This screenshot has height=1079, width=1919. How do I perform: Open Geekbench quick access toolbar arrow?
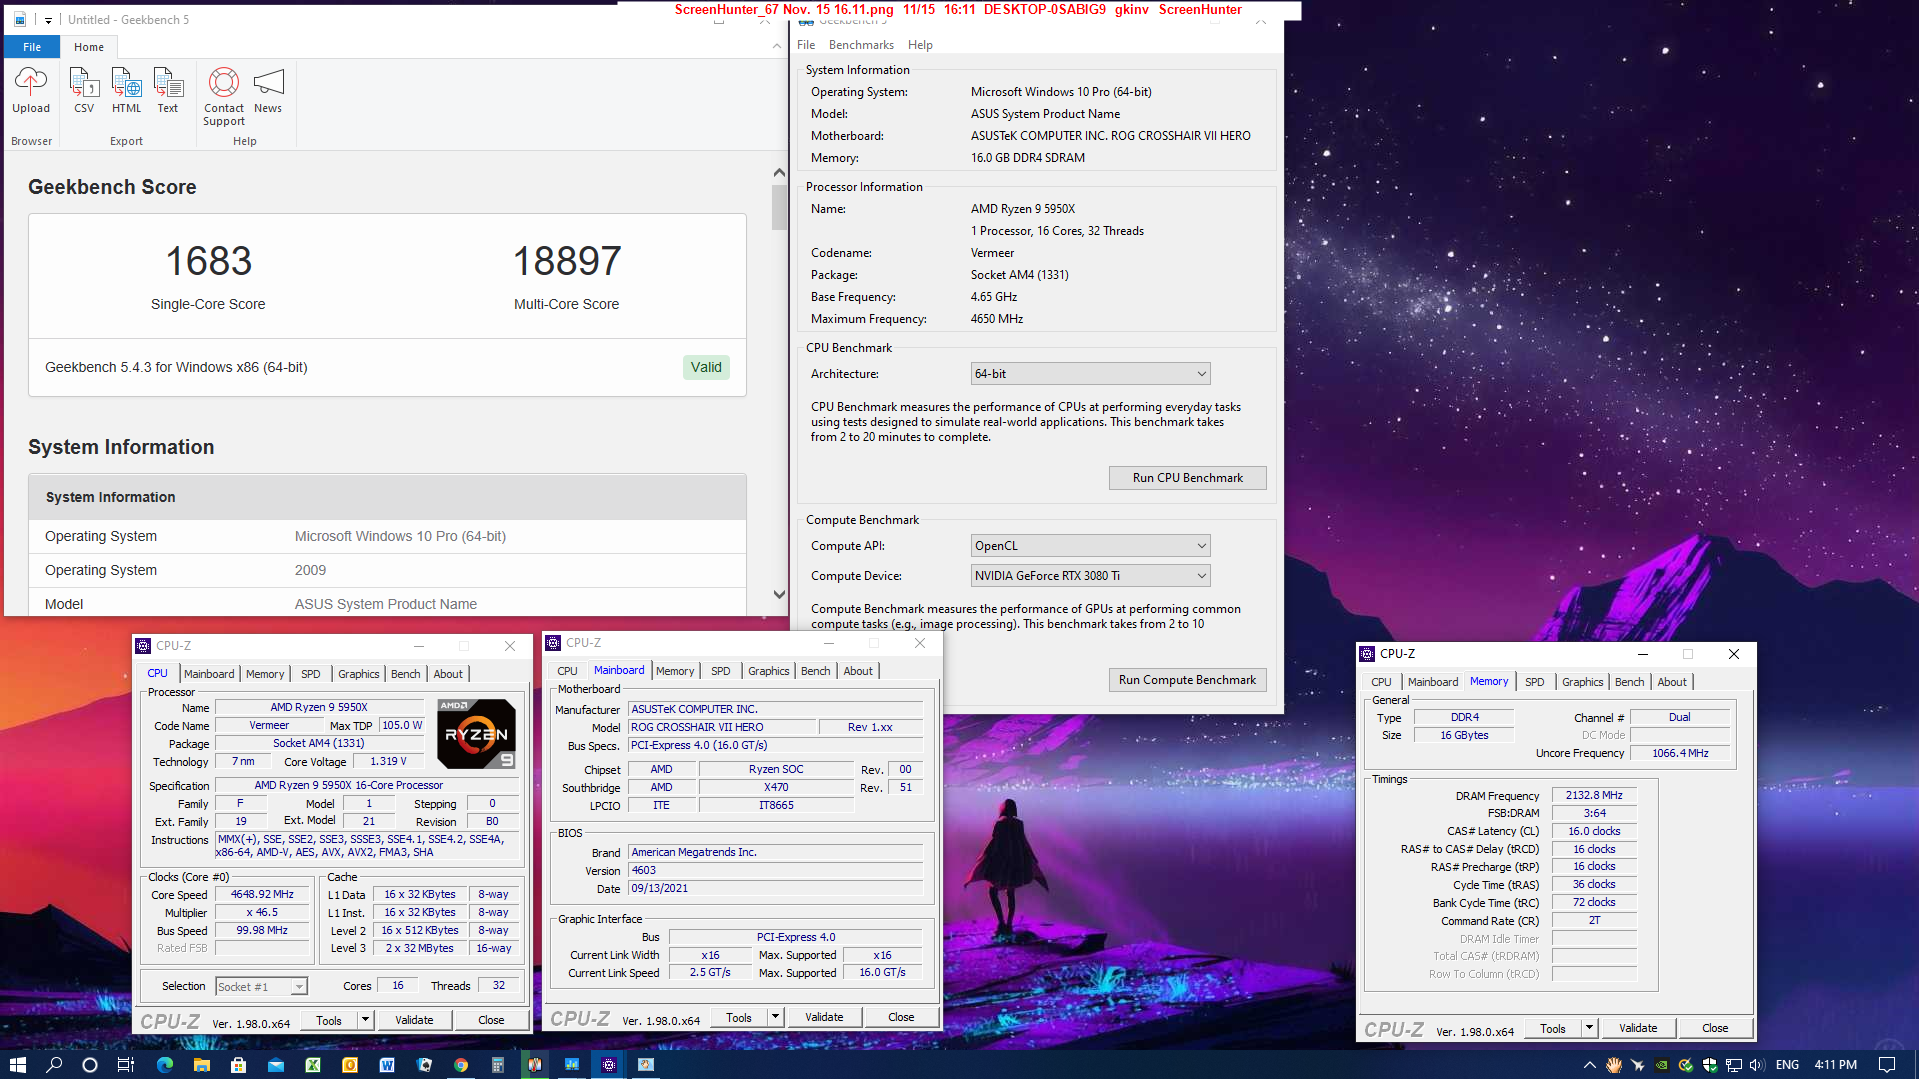48,20
